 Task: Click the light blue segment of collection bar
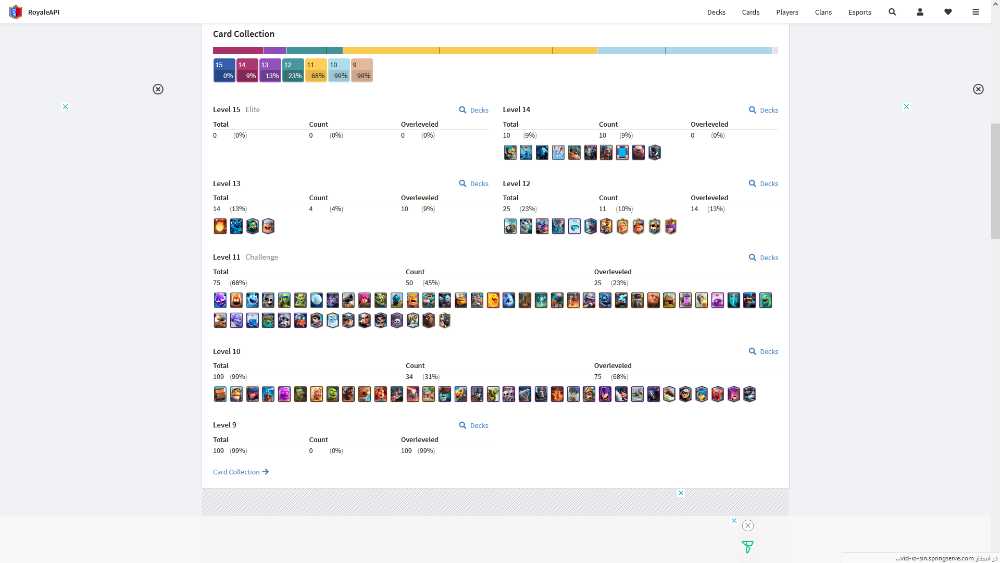click(x=684, y=50)
